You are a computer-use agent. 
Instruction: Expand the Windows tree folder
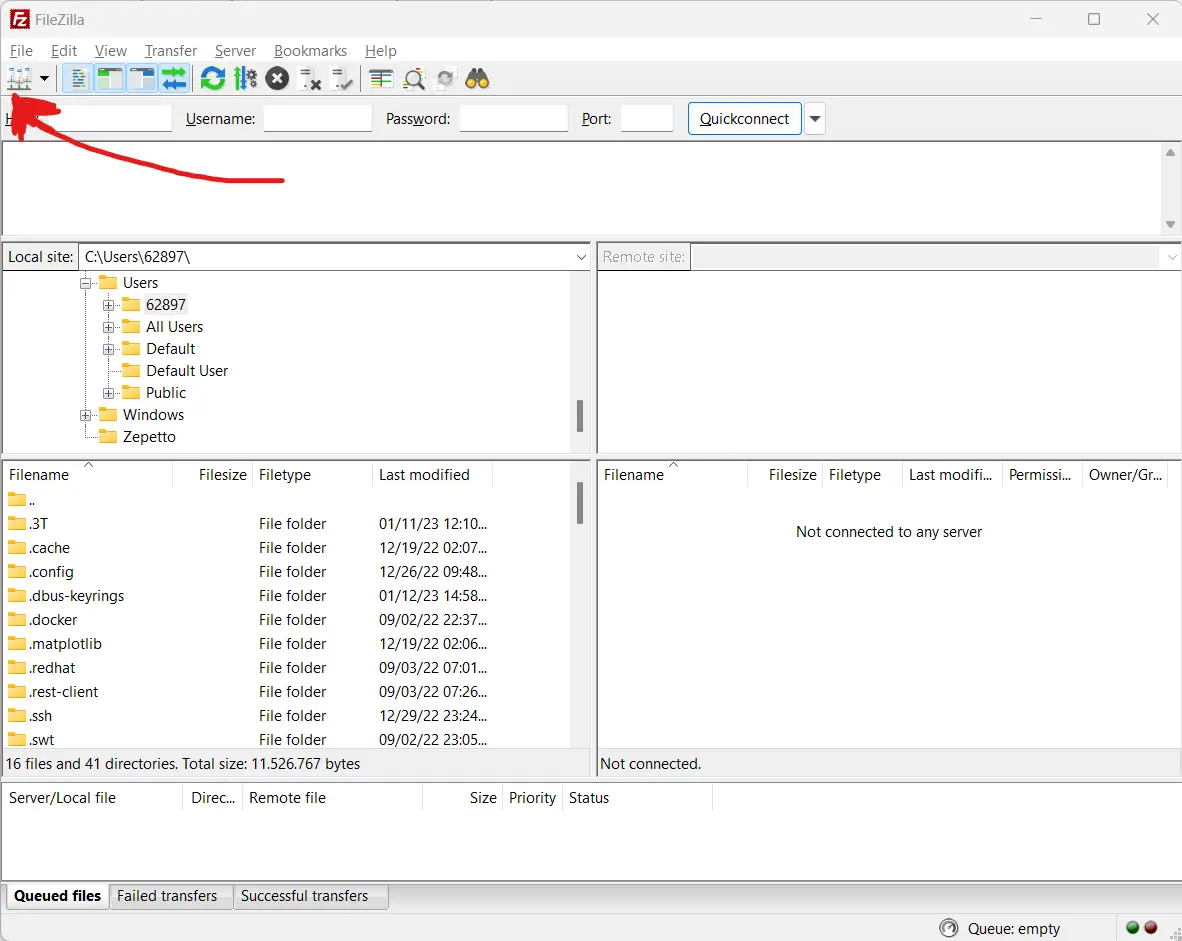coord(86,415)
